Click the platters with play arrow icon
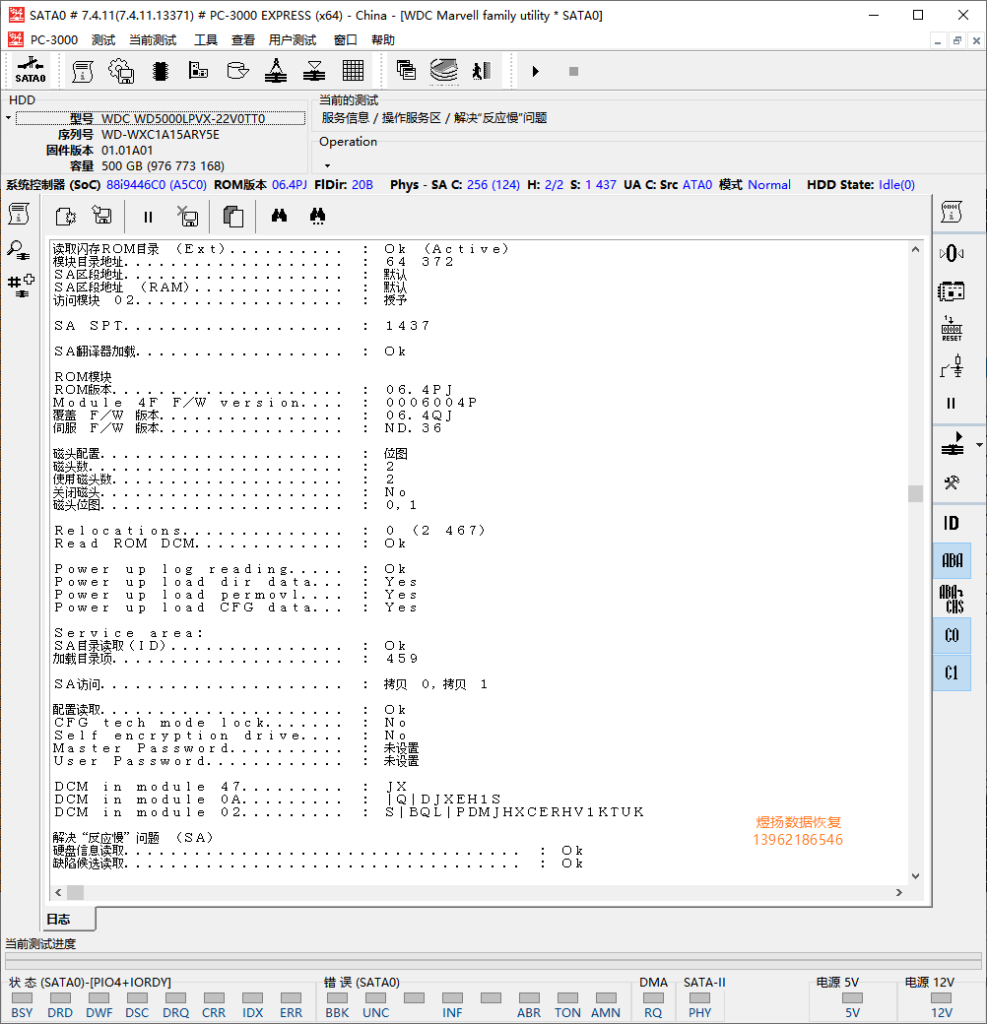Viewport: 987px width, 1024px height. coord(952,445)
